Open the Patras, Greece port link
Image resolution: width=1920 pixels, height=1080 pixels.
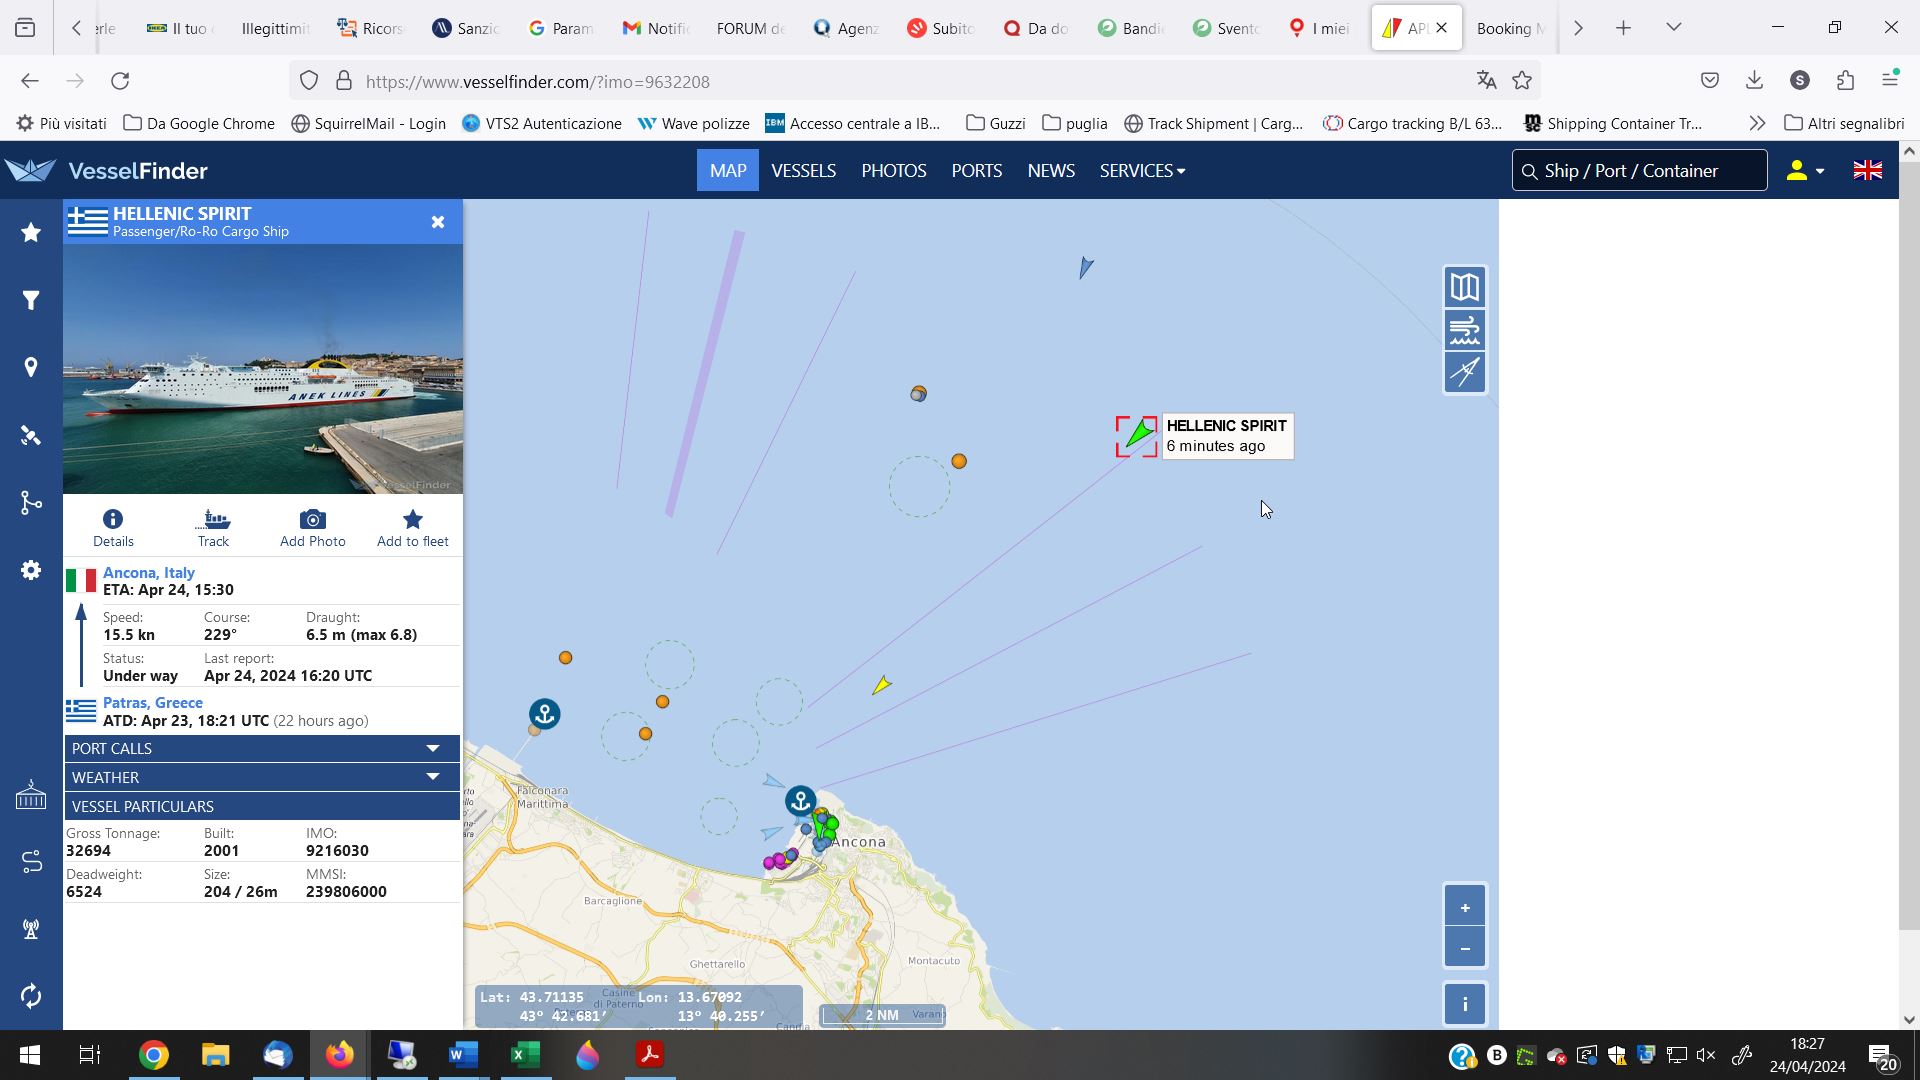(153, 702)
